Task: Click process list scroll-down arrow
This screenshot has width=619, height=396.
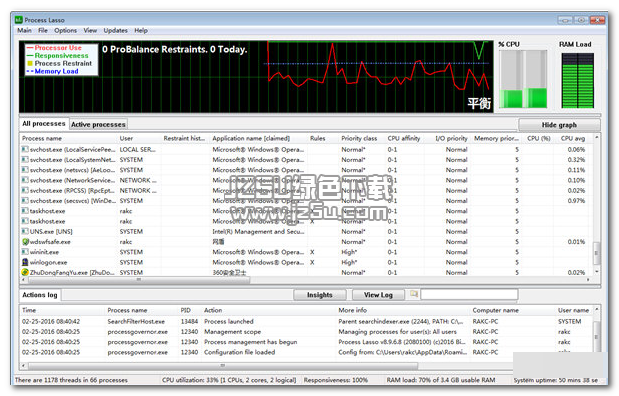Action: pos(596,272)
